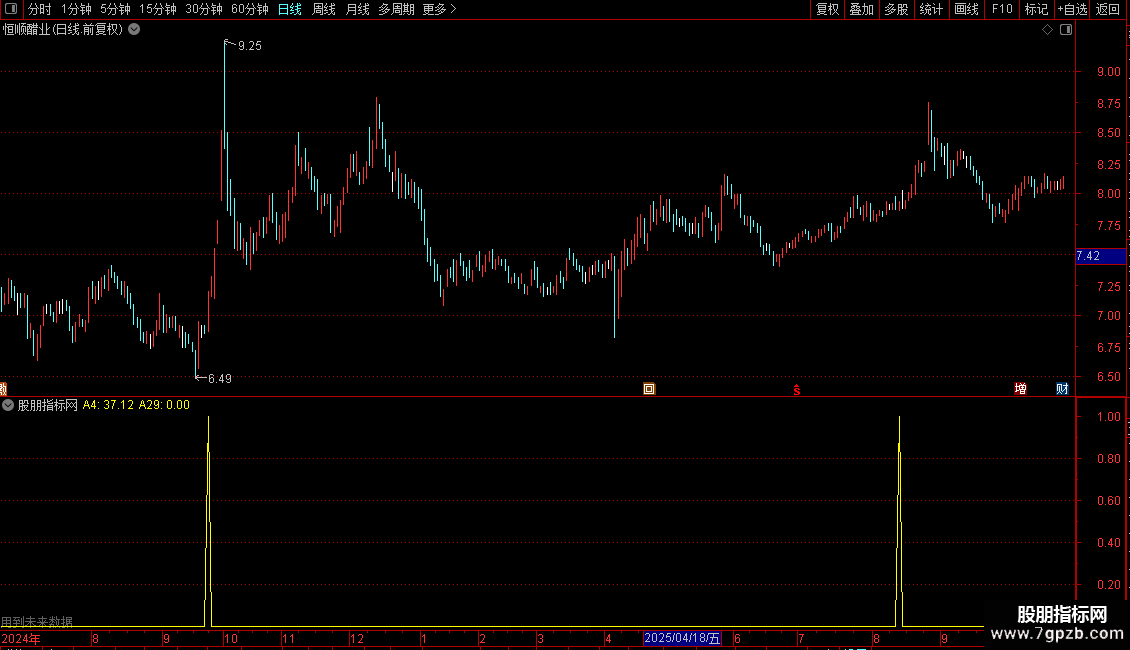Screen dimensions: 1130x650
Task: Add stock via +自选 button
Action: 1072,9
